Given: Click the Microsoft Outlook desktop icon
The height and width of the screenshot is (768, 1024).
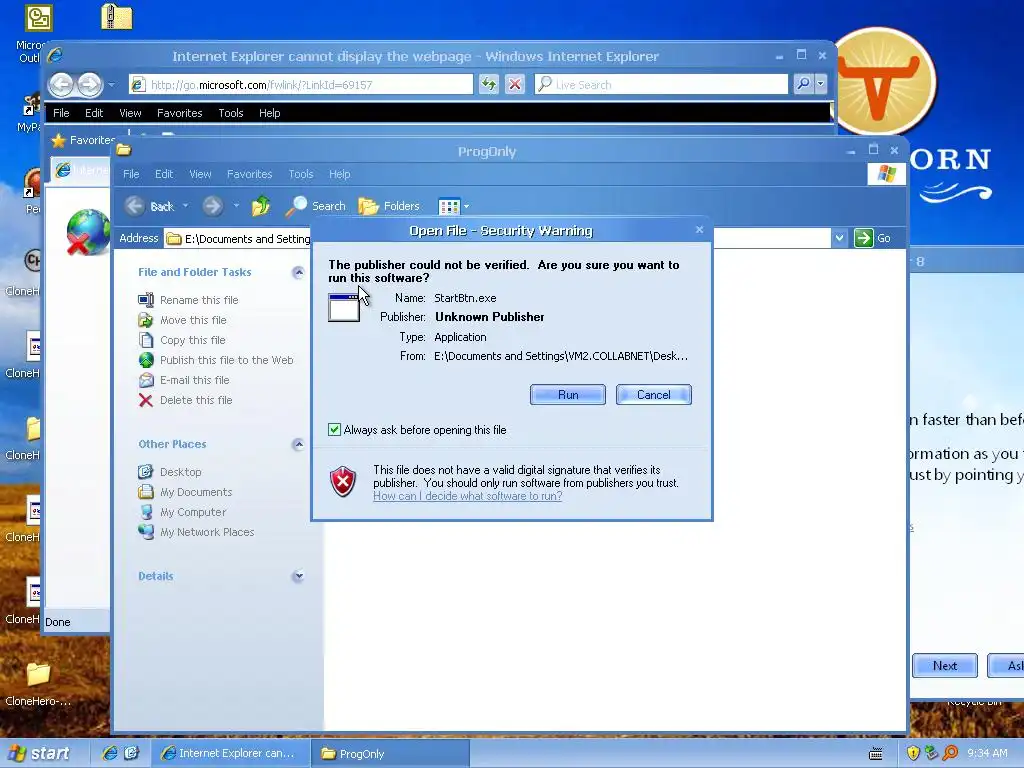Looking at the screenshot, I should click(x=38, y=18).
